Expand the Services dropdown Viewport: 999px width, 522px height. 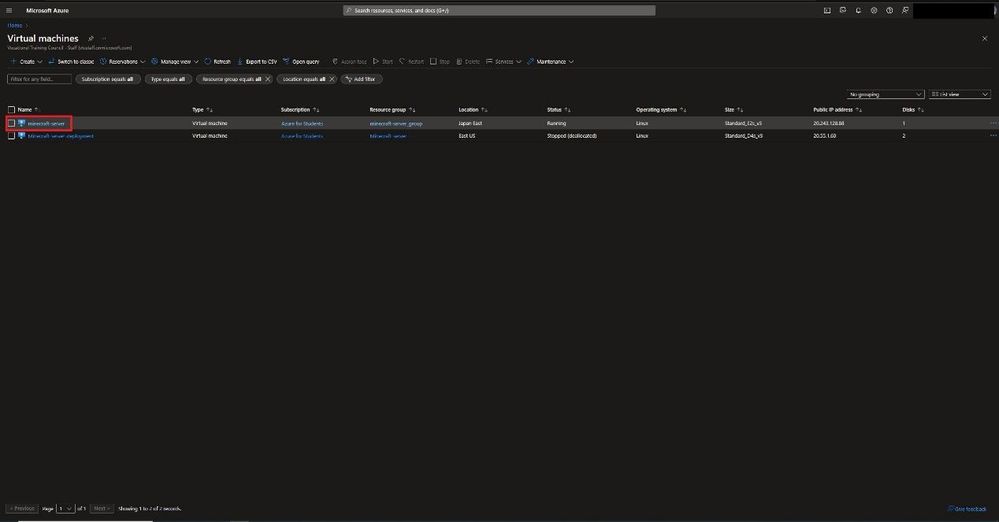tap(504, 62)
